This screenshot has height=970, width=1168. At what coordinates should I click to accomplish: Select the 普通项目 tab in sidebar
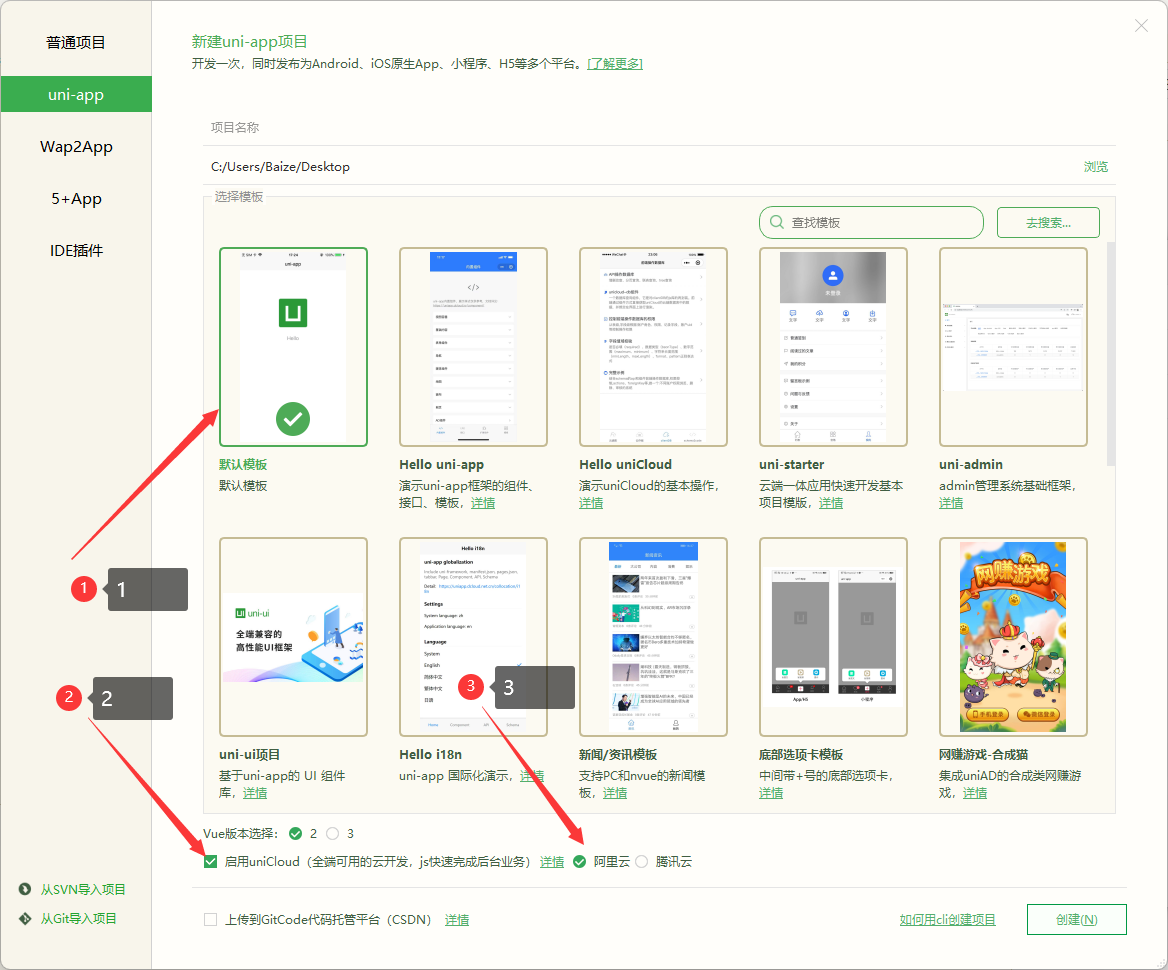[76, 42]
